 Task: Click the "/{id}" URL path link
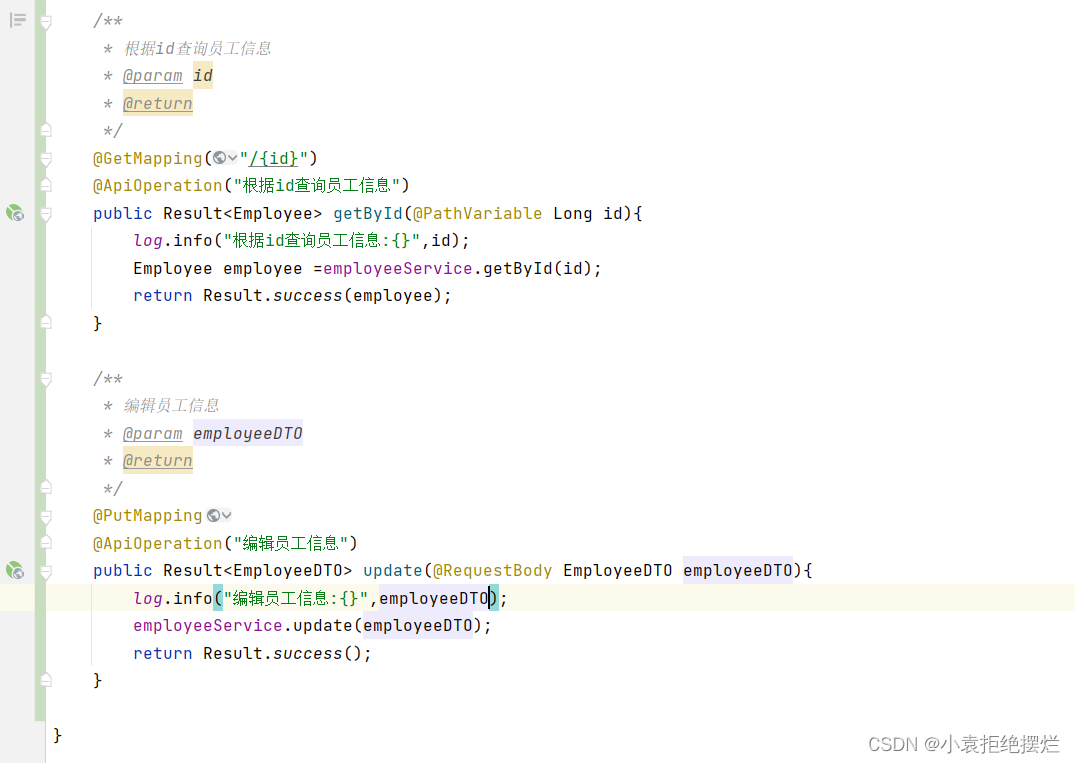(x=274, y=158)
